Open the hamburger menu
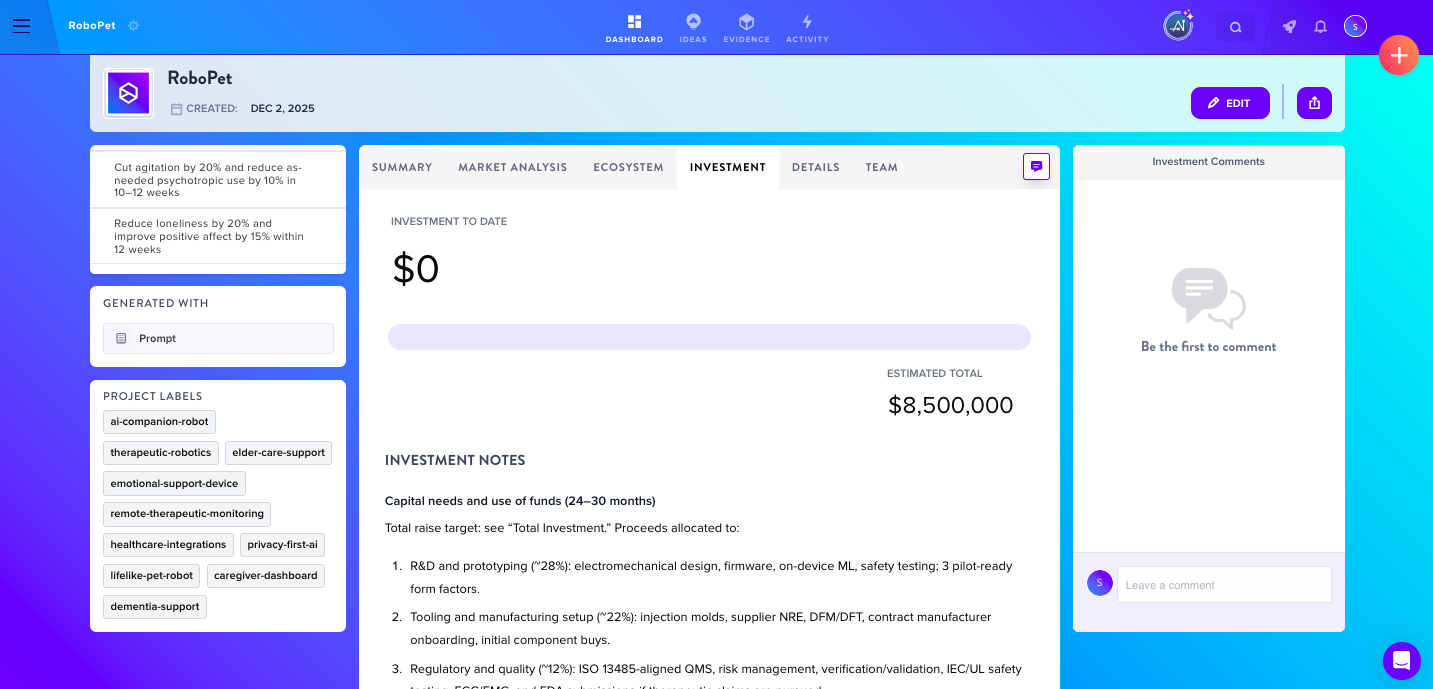1433x689 pixels. click(22, 26)
